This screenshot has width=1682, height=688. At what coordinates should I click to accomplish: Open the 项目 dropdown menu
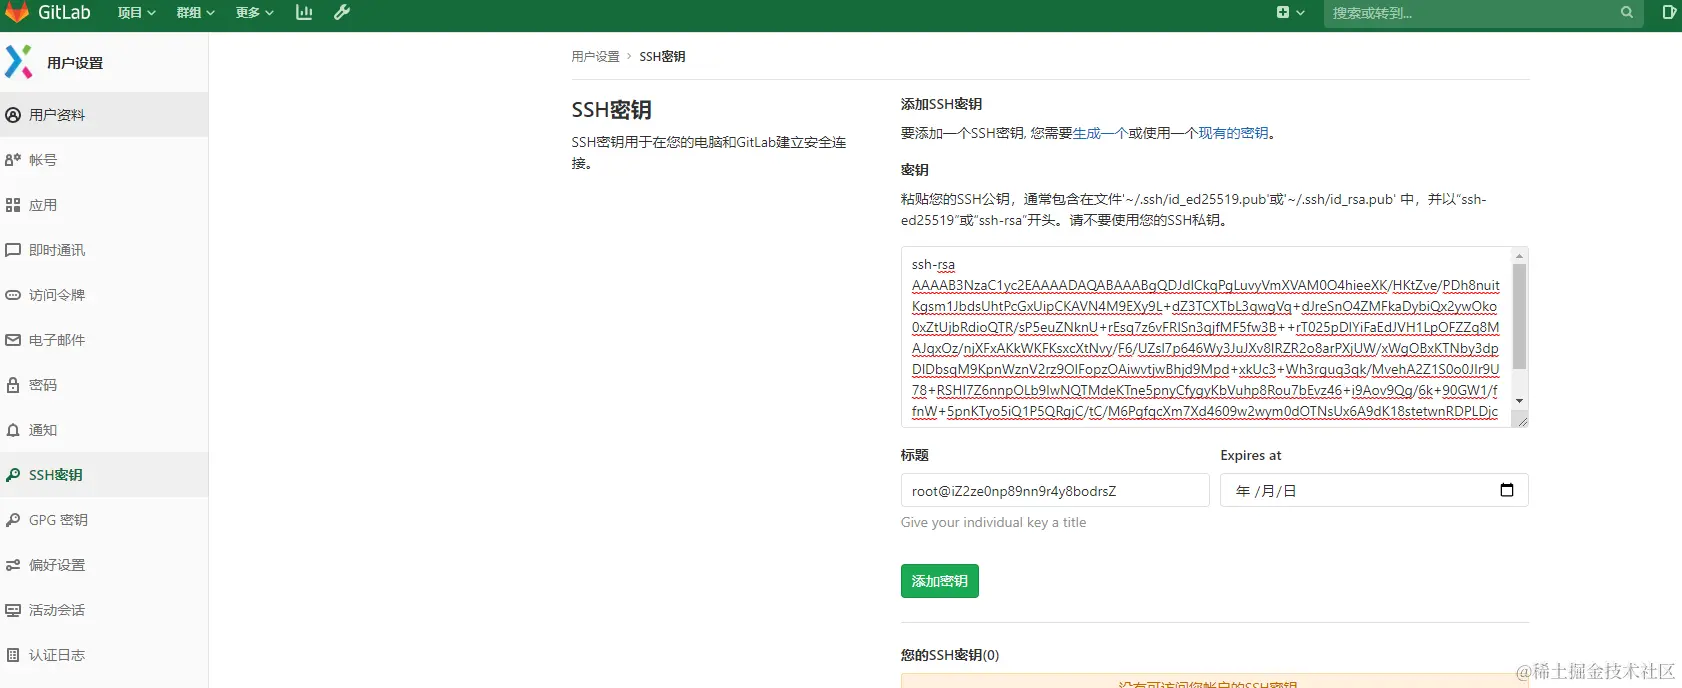[x=136, y=13]
